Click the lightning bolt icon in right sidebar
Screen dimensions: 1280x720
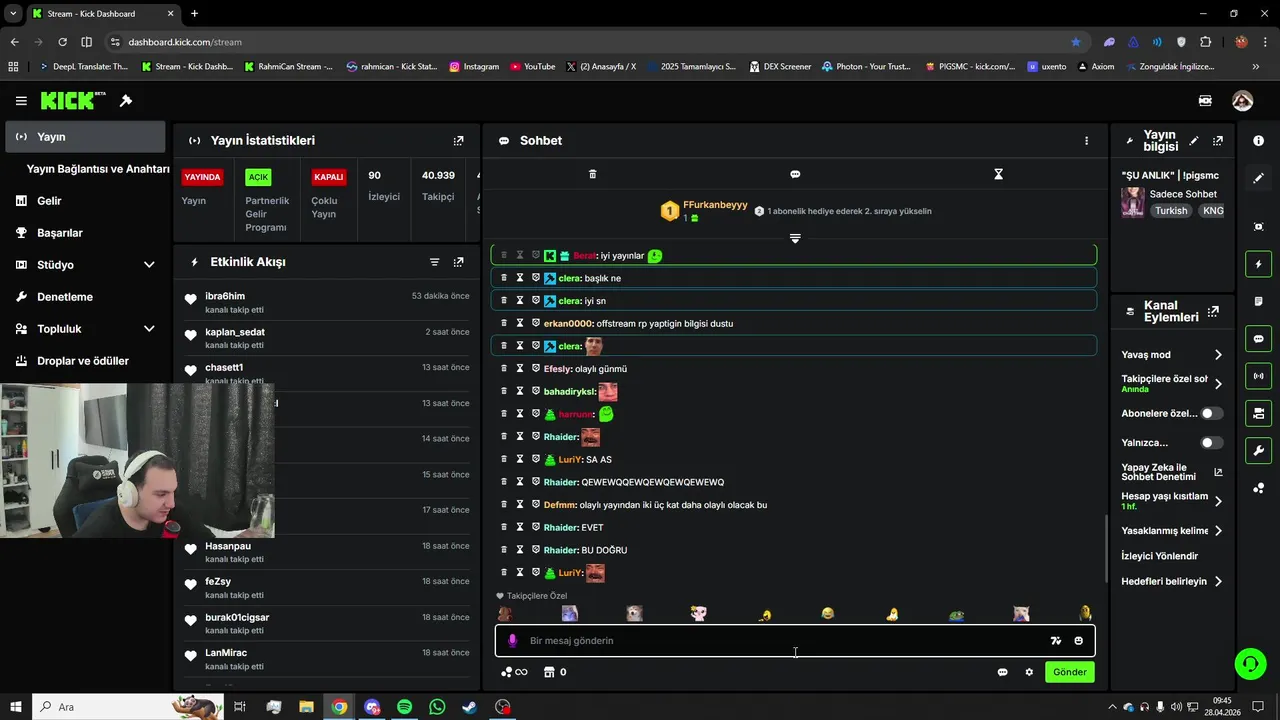click(x=1258, y=264)
